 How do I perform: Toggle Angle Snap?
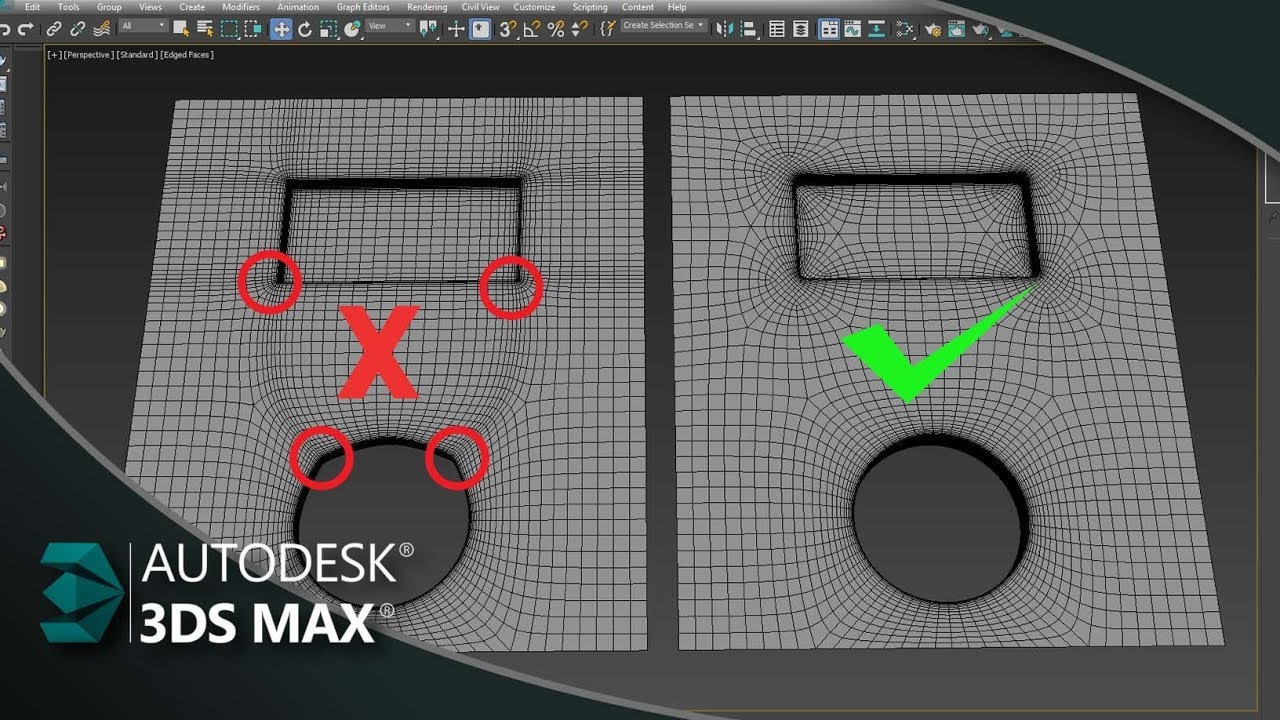[532, 29]
